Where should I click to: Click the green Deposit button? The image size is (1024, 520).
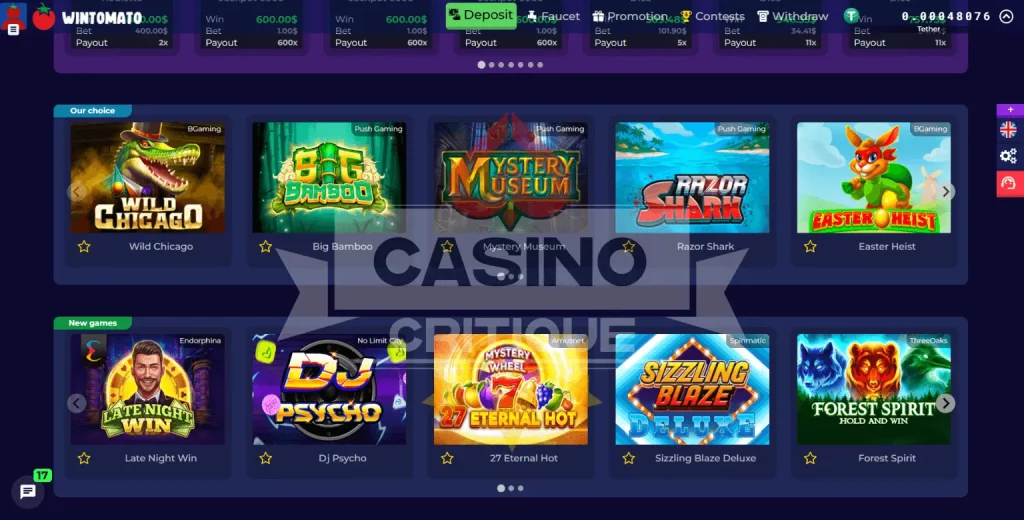point(481,15)
